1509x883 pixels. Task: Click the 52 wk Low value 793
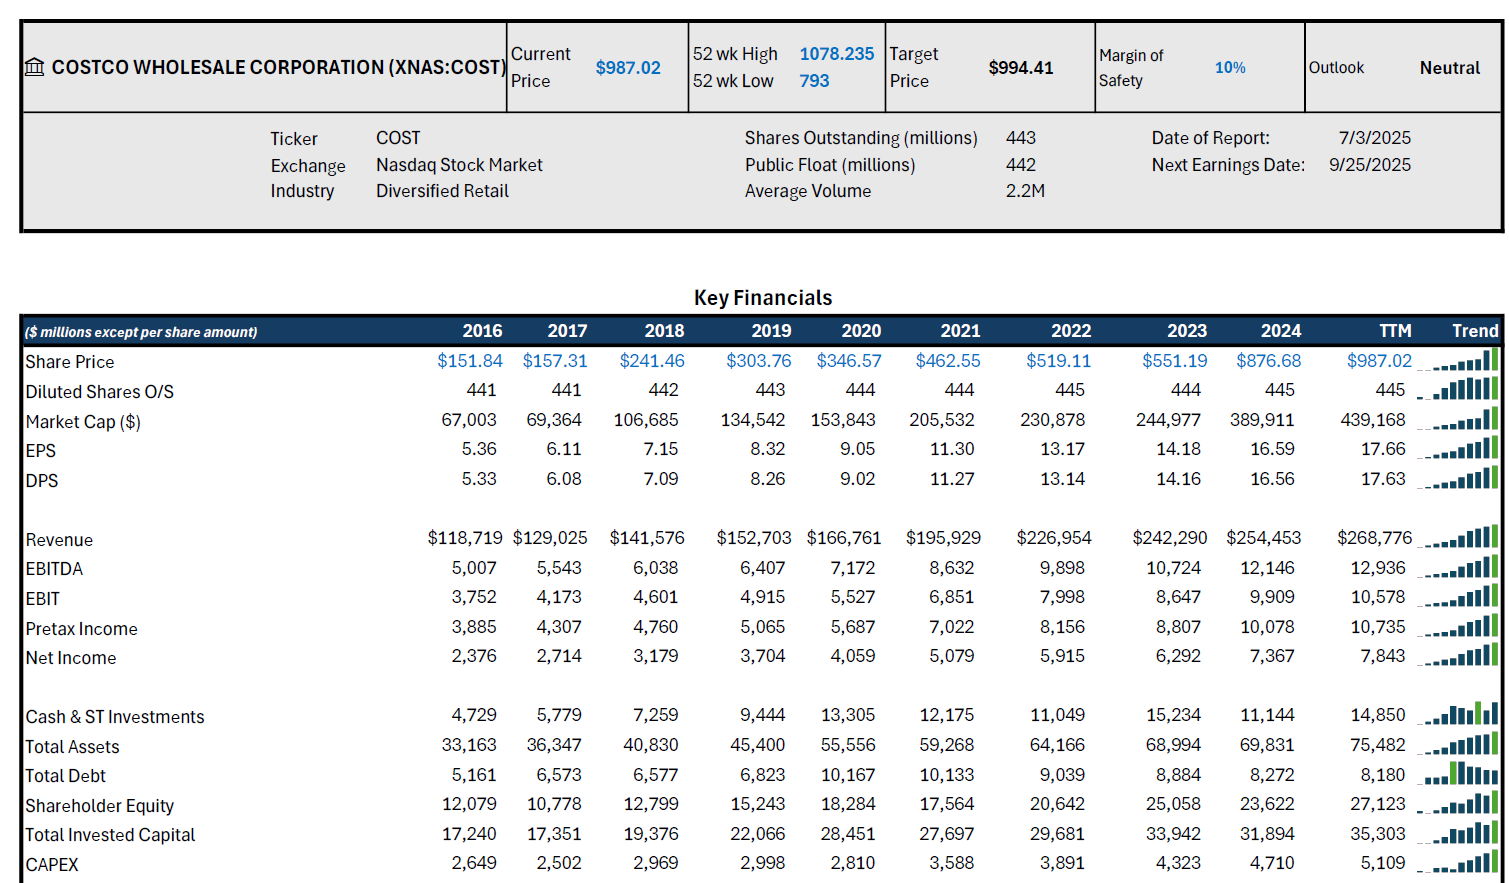814,81
